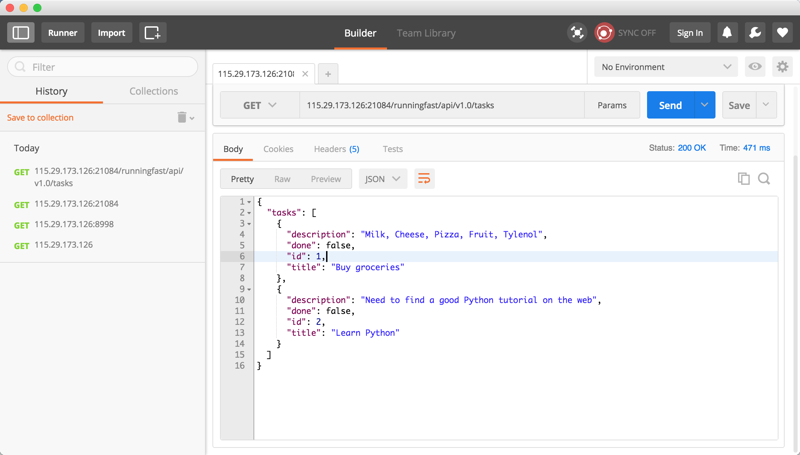This screenshot has width=800, height=455.
Task: Open the response Body tab
Action: [x=233, y=149]
